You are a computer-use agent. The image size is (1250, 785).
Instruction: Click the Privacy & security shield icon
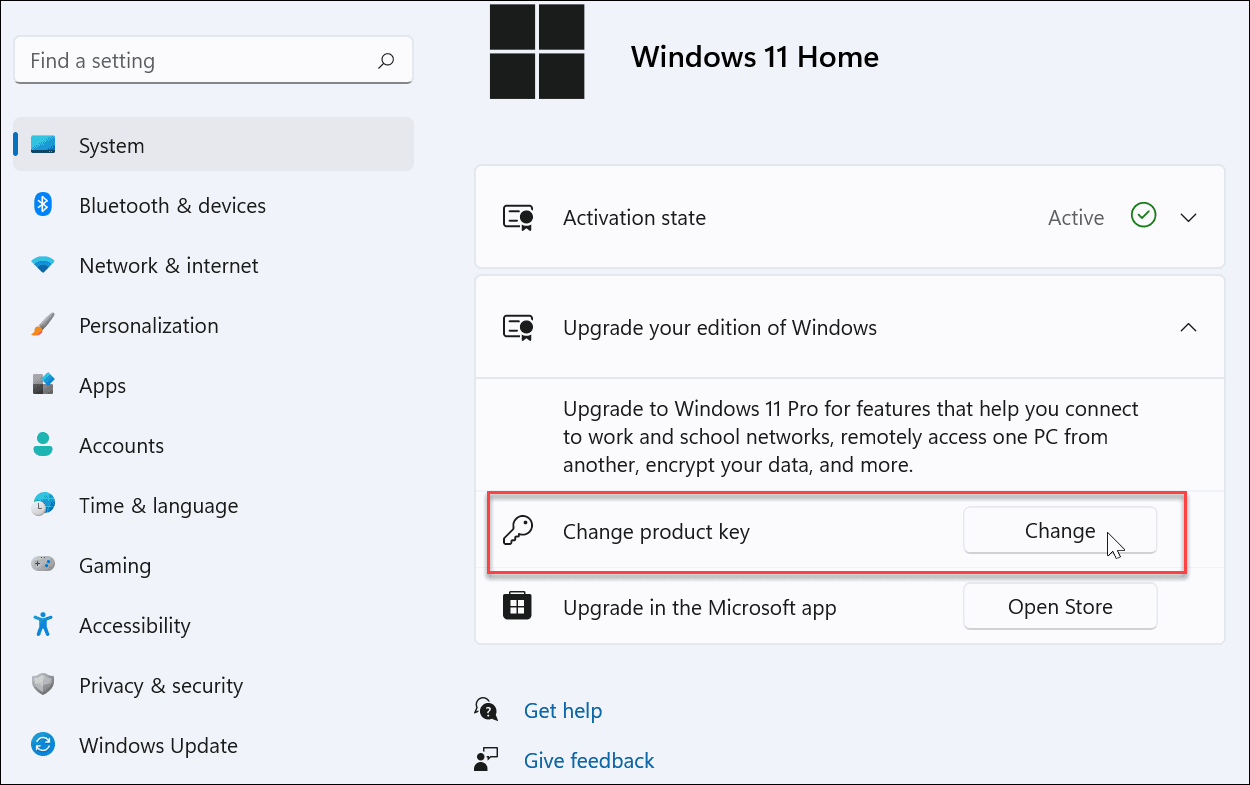point(43,685)
